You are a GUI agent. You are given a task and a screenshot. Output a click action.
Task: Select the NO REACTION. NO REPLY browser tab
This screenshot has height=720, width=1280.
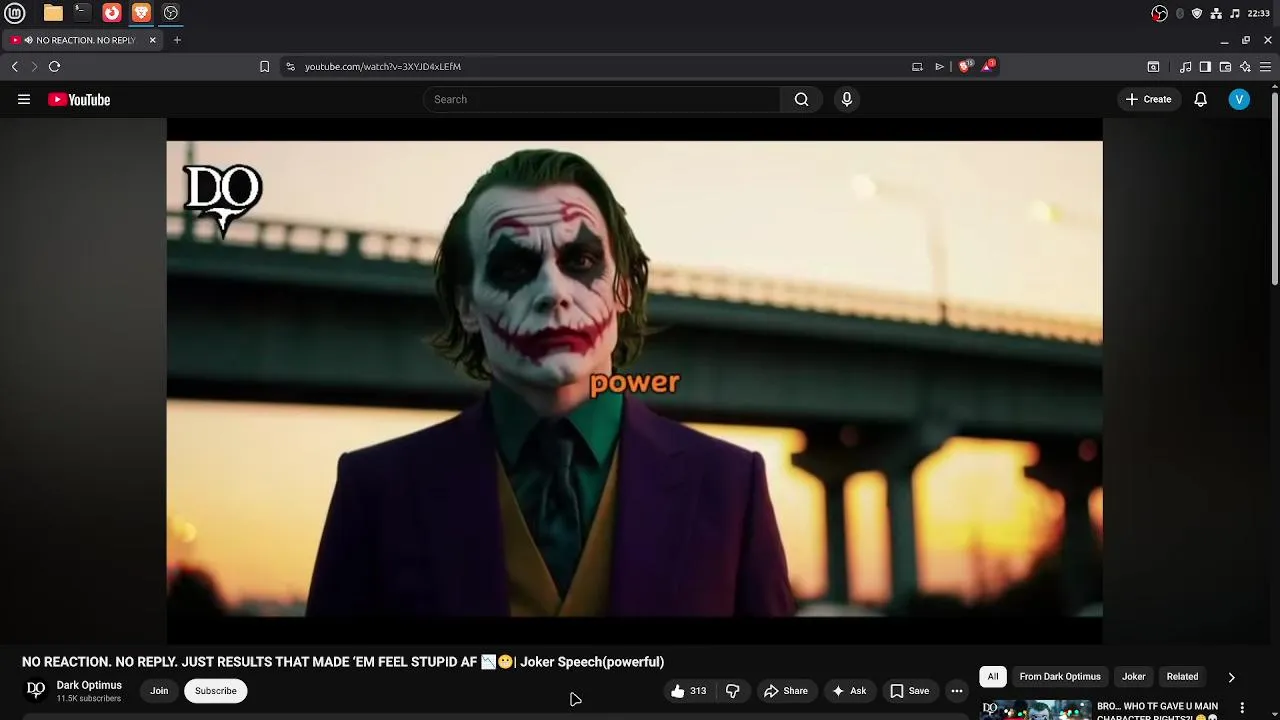(82, 40)
